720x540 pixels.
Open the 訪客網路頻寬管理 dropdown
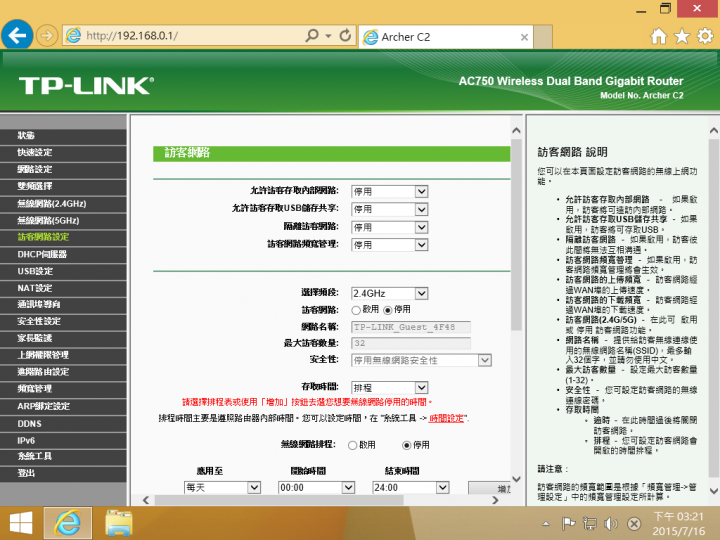tap(389, 245)
